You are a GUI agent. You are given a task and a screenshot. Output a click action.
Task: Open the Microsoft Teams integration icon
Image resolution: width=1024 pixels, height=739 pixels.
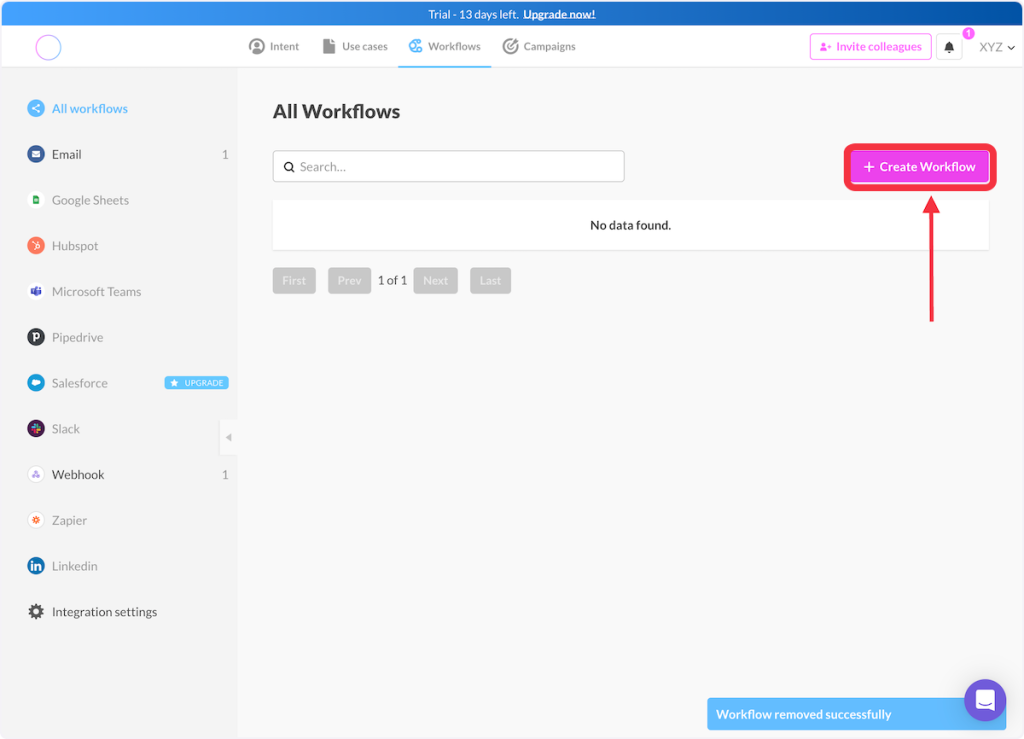tap(36, 292)
